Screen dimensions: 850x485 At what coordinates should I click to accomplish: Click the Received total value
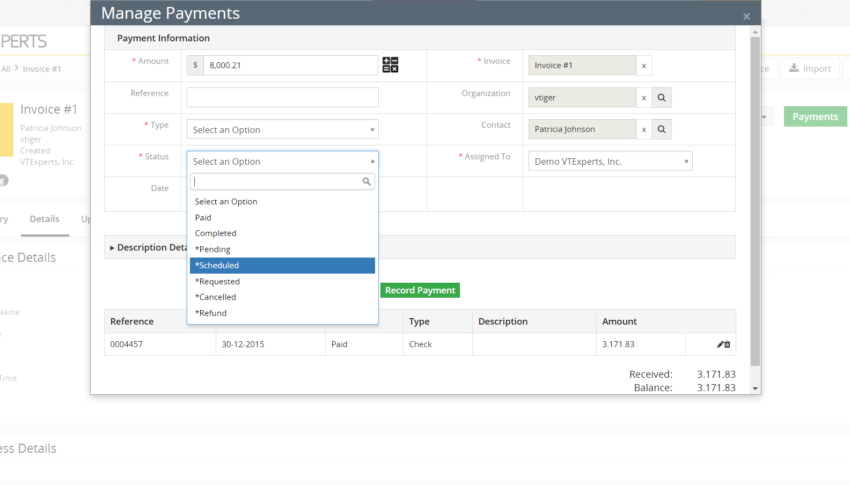tap(716, 374)
